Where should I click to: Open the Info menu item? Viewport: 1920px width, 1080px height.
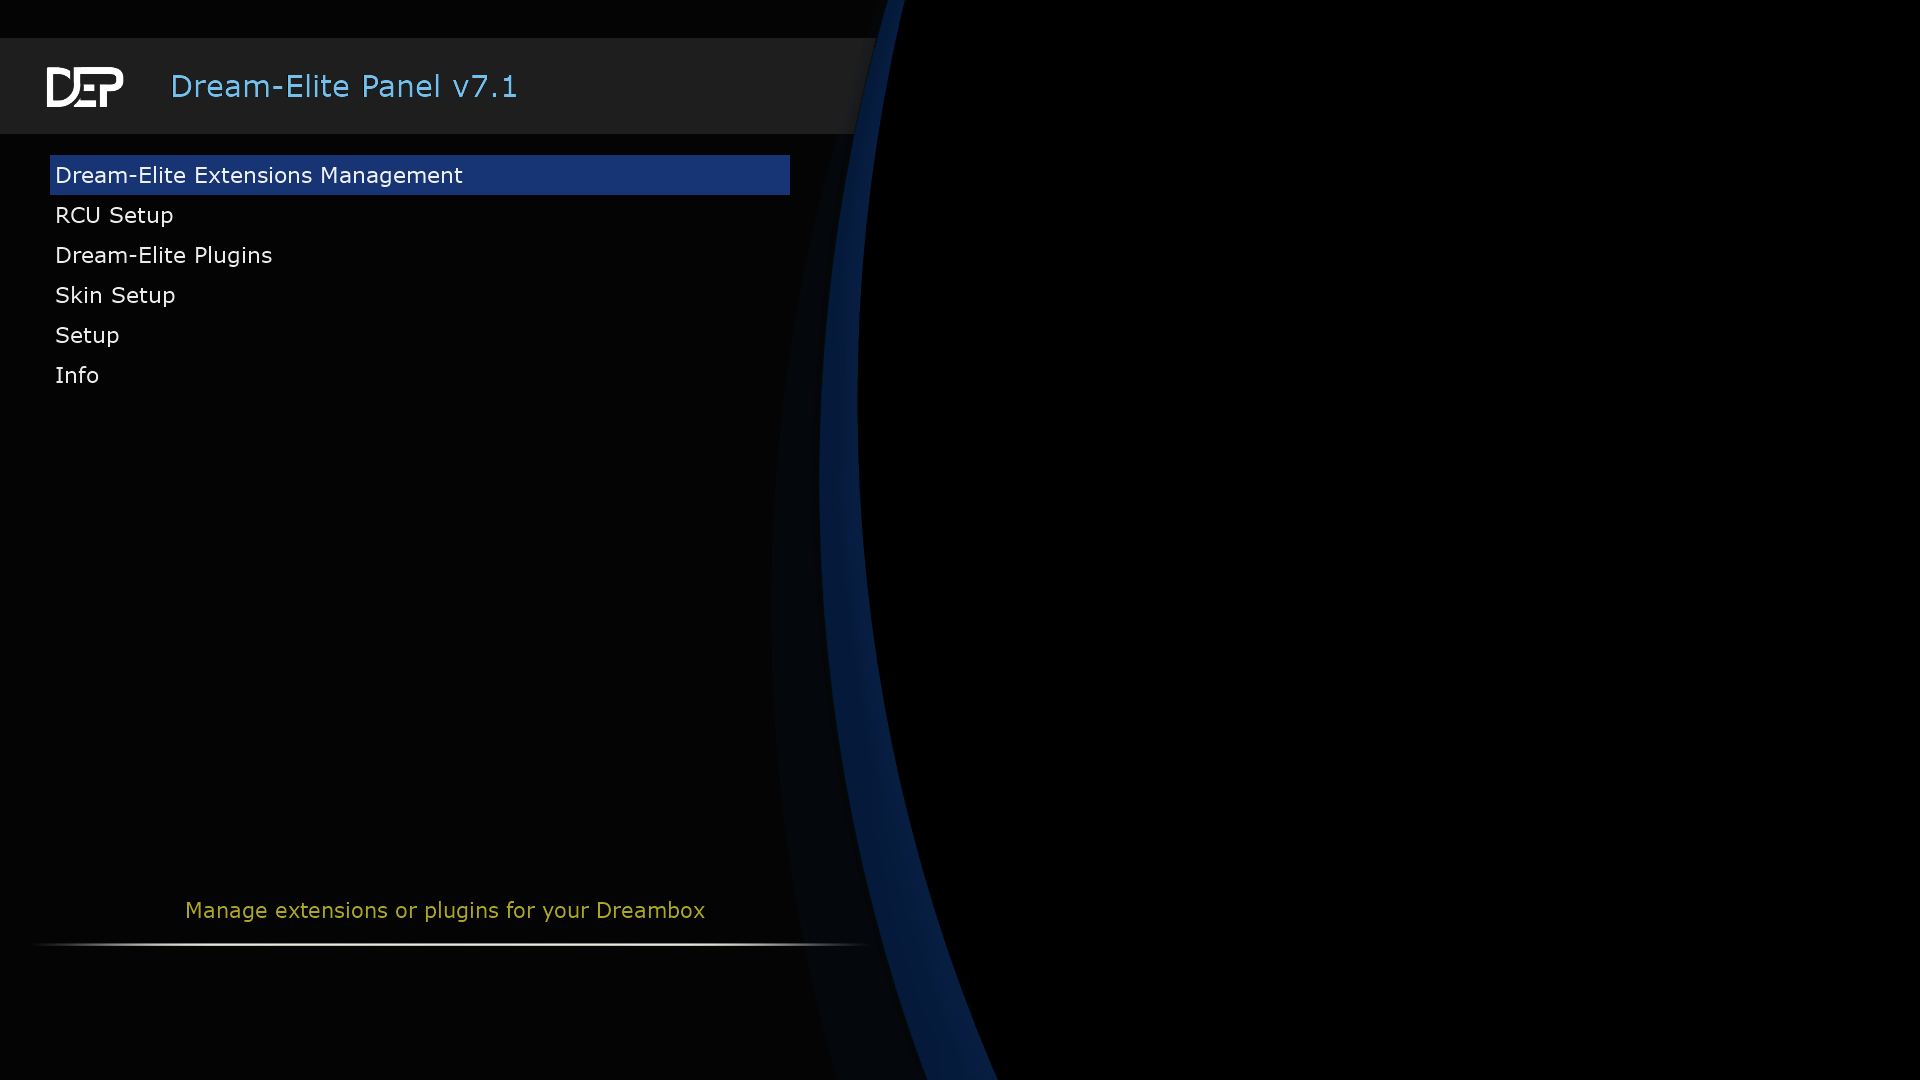[77, 375]
